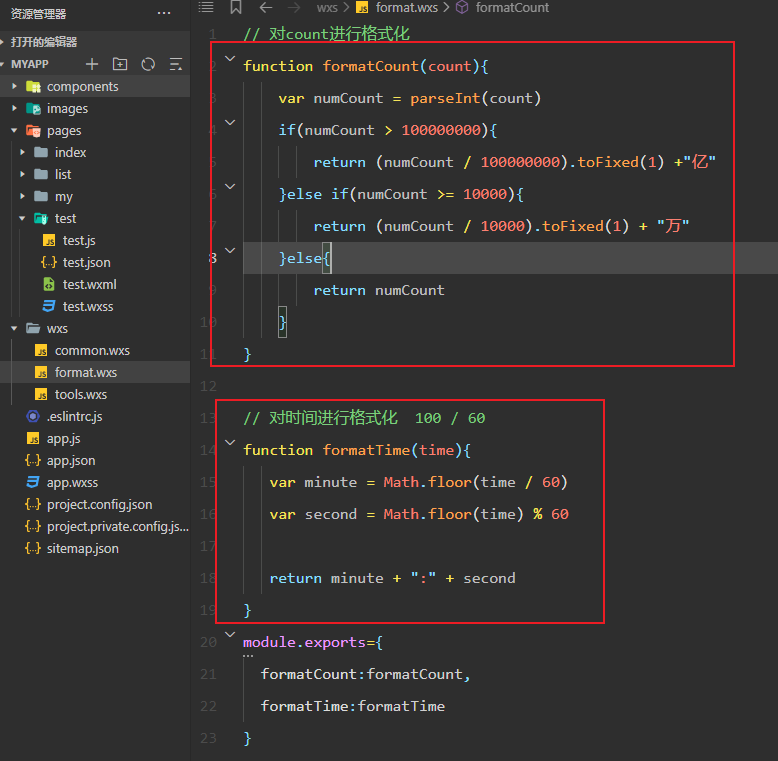The image size is (778, 761).
Task: Click the bookmark icon in editor toolbar
Action: click(x=236, y=7)
